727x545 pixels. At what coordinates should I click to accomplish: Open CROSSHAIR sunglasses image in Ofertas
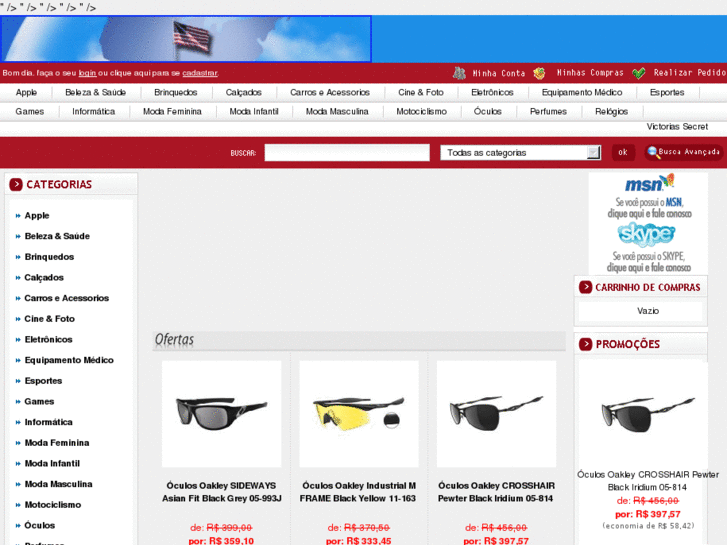pos(496,414)
